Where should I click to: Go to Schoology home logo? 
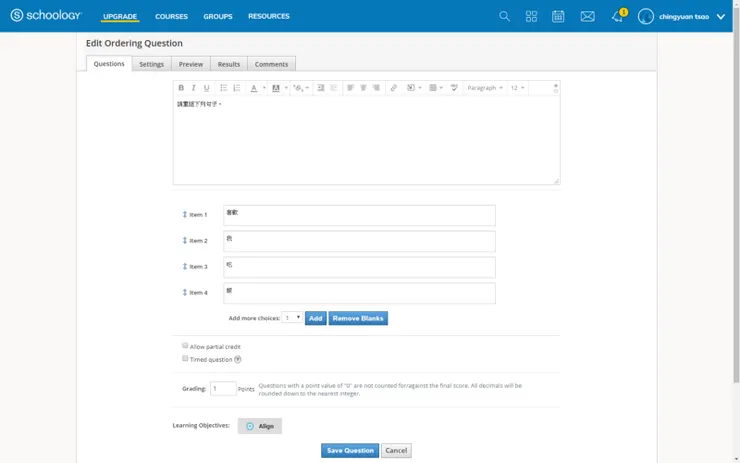[x=46, y=16]
